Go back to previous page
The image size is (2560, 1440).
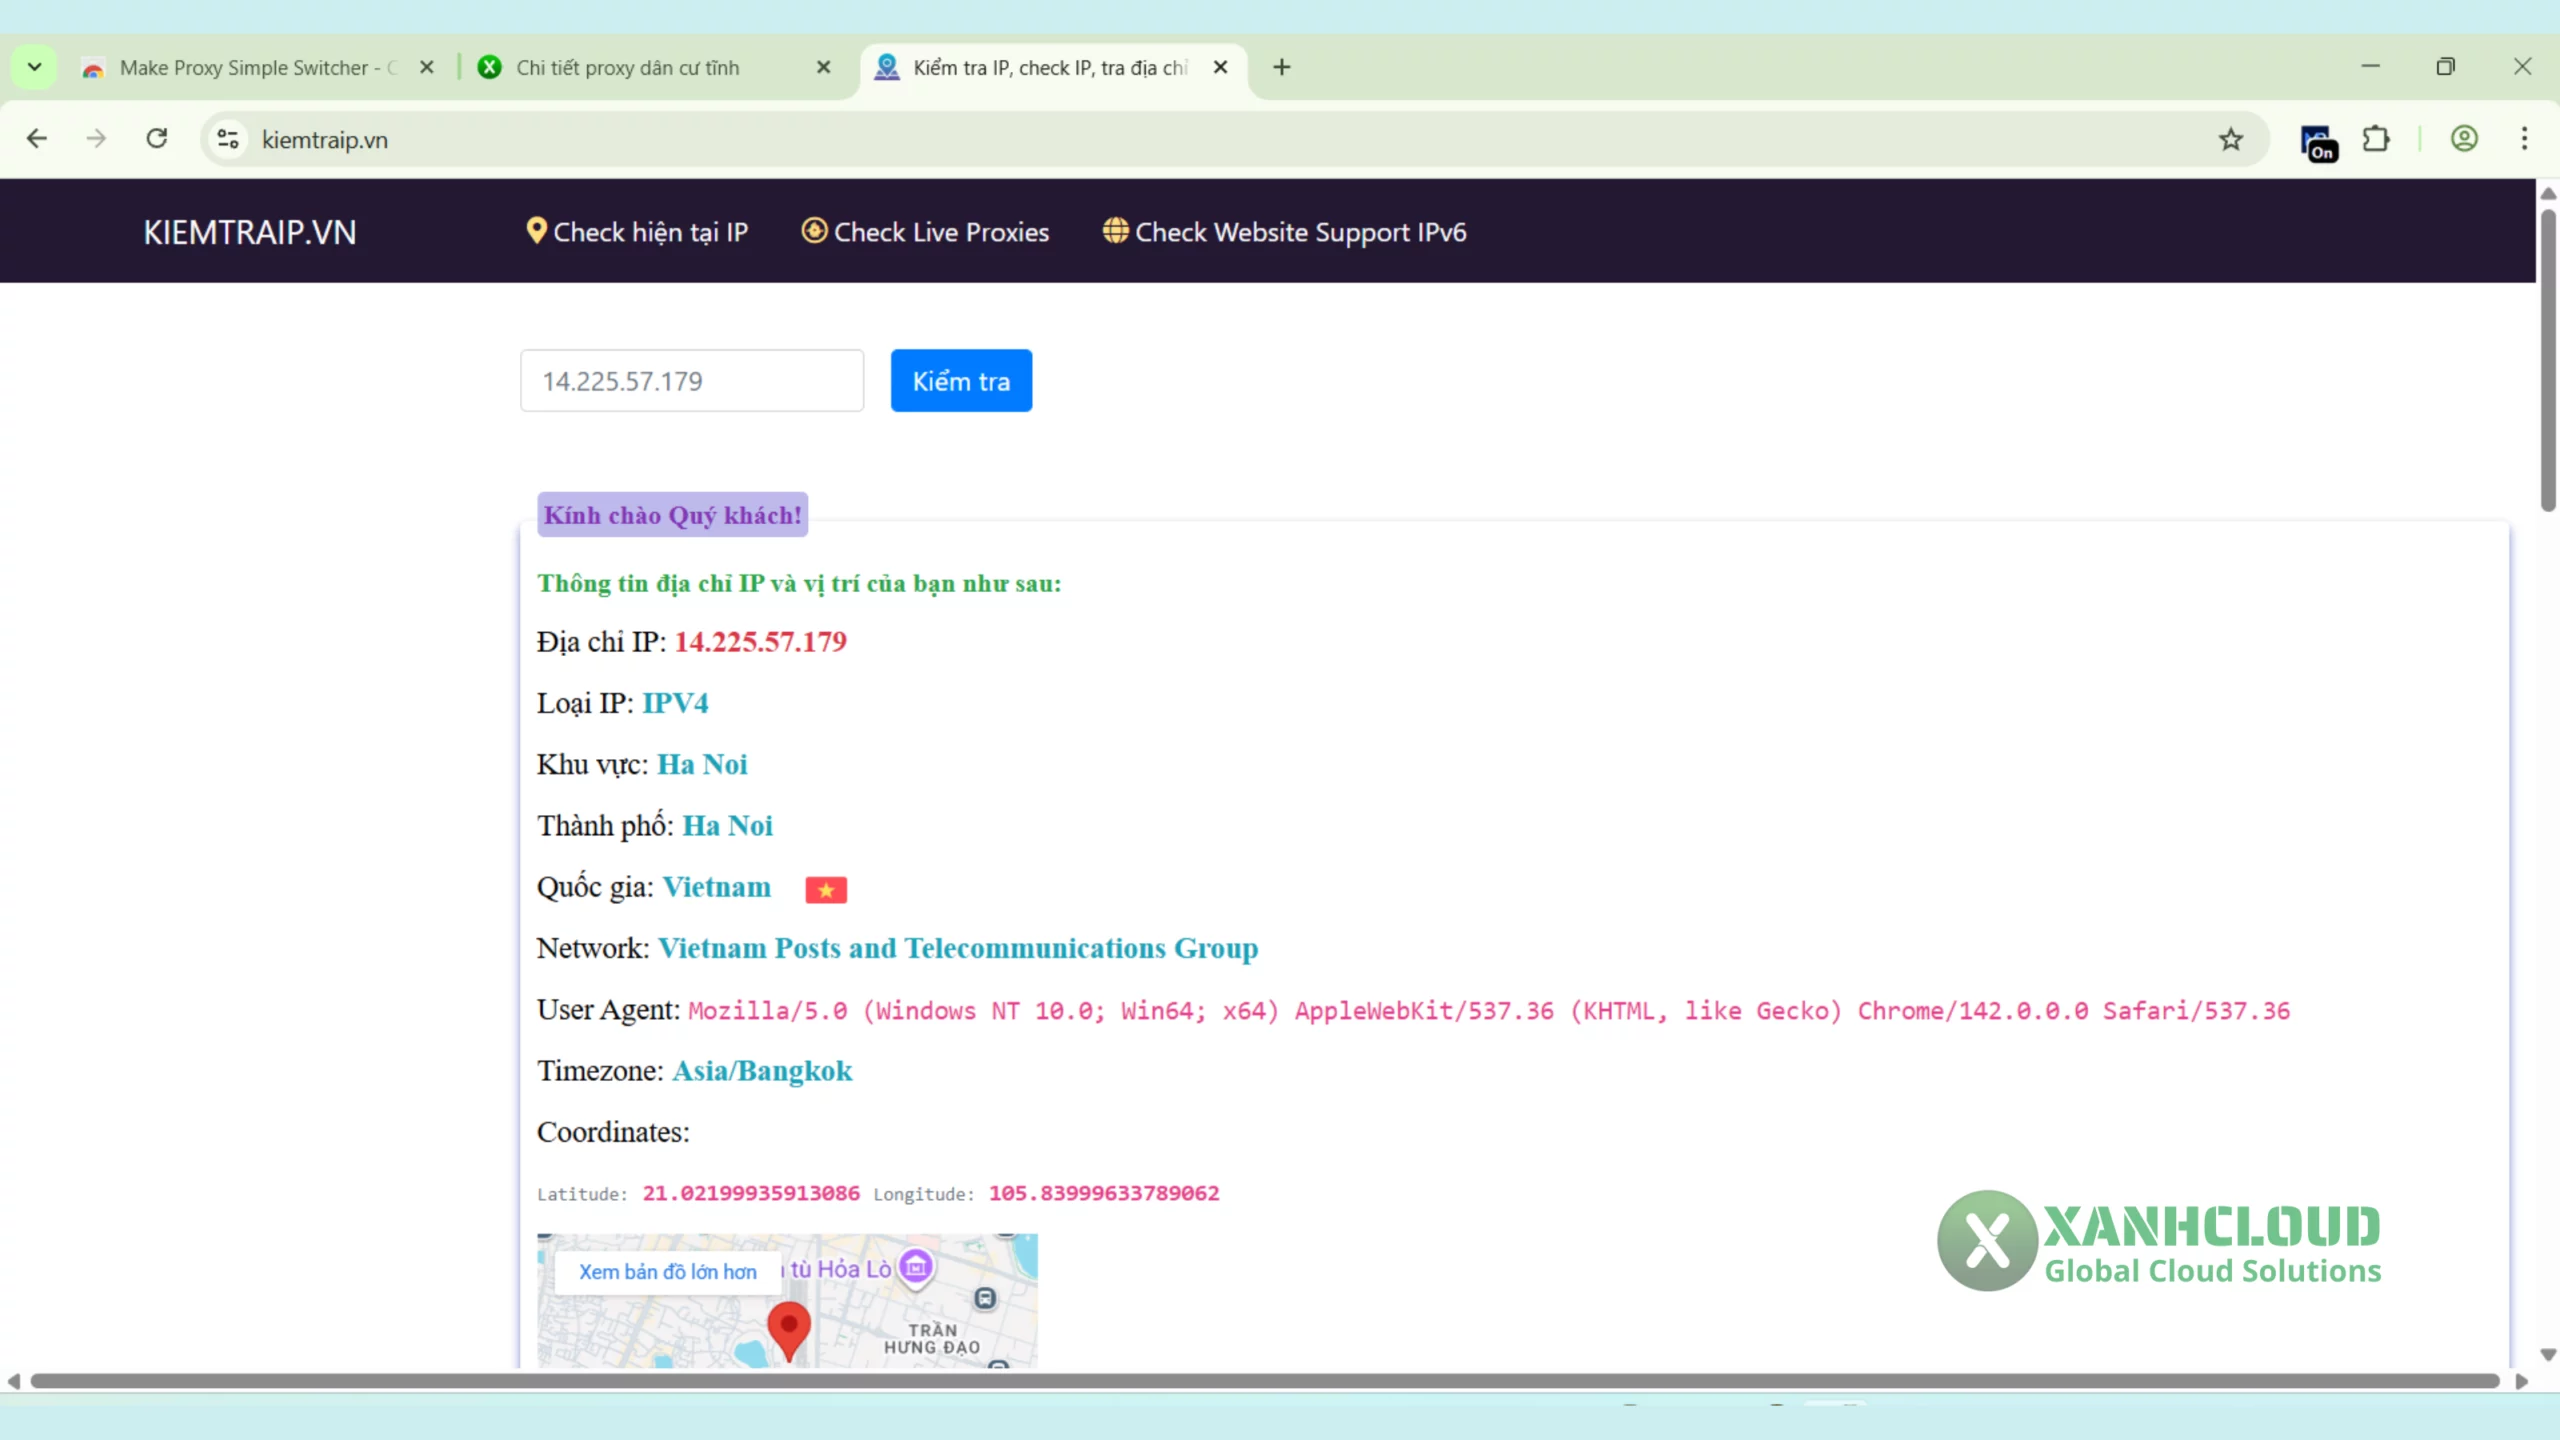click(37, 139)
